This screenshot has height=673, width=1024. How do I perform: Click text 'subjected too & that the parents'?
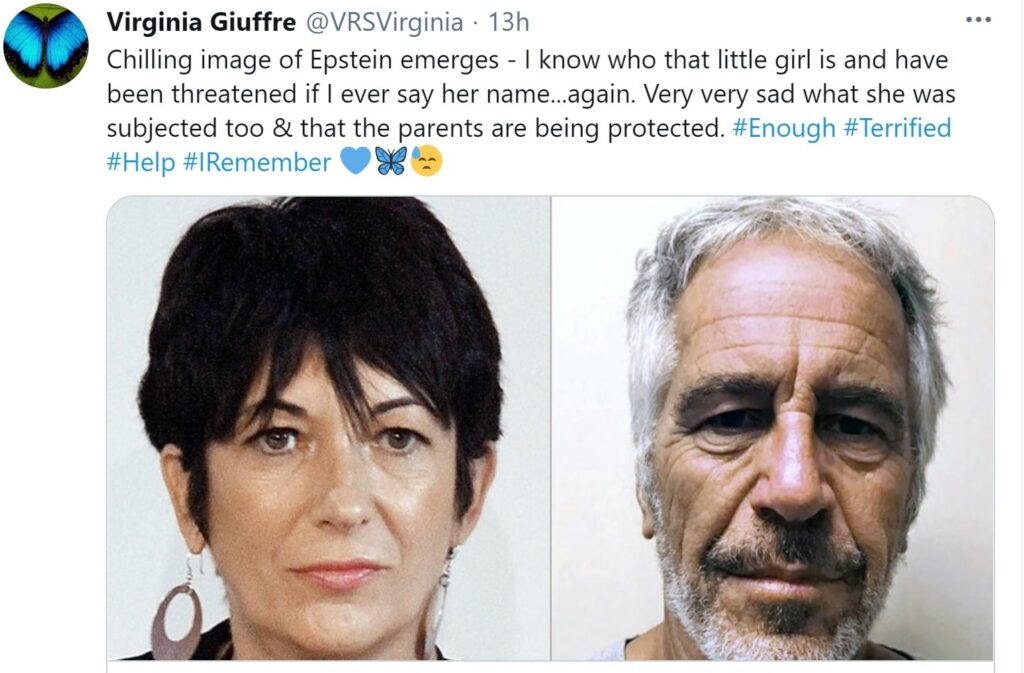tap(296, 128)
